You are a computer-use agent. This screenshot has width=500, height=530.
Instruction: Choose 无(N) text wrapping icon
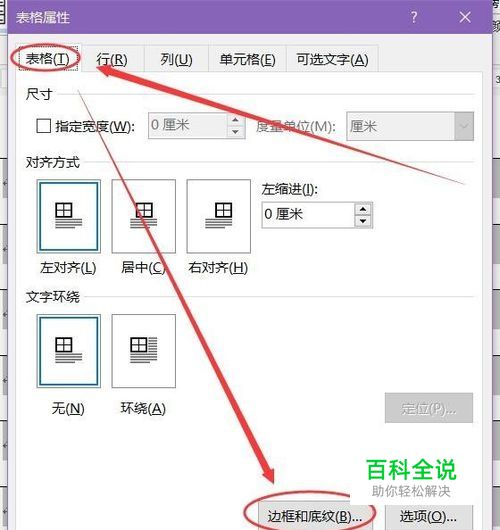point(69,351)
